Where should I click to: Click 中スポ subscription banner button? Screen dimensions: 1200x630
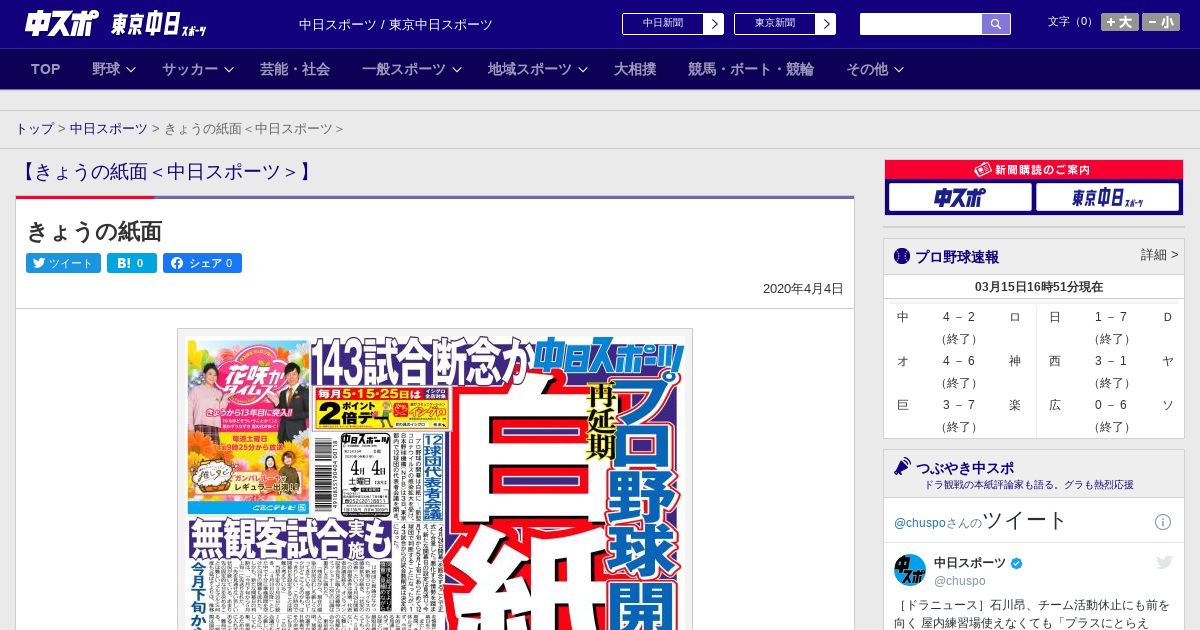point(960,197)
